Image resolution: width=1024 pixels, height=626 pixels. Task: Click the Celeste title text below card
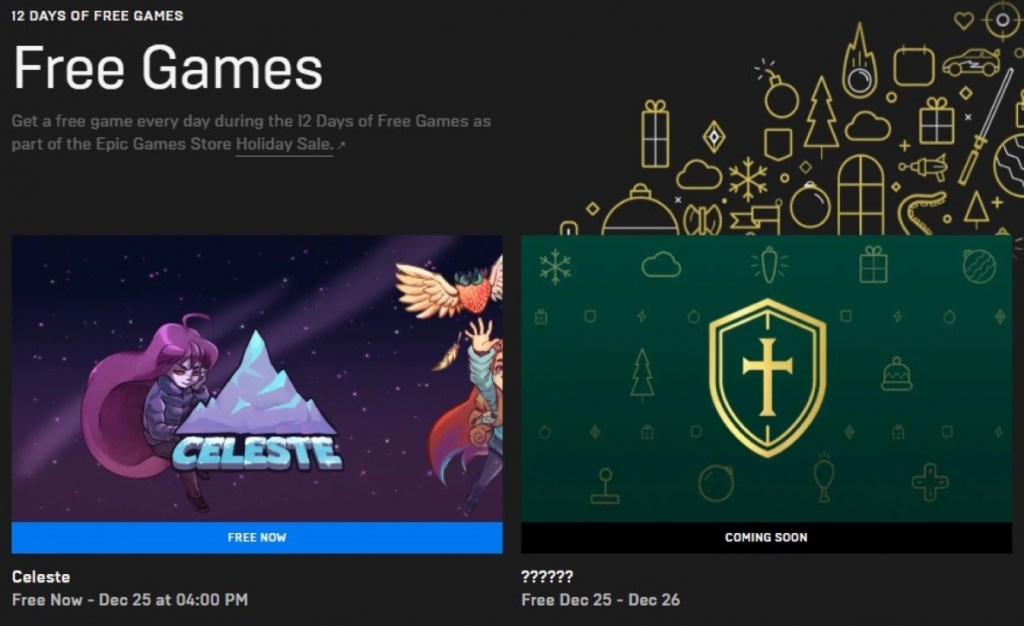pyautogui.click(x=41, y=577)
